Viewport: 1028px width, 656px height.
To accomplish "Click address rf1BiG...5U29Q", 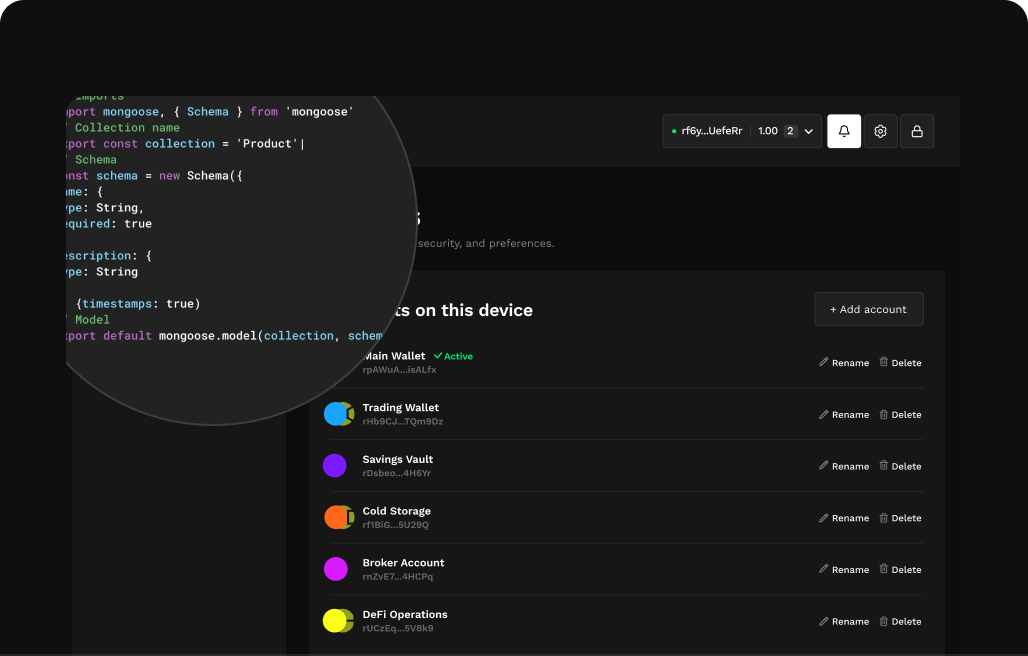I will tap(395, 525).
